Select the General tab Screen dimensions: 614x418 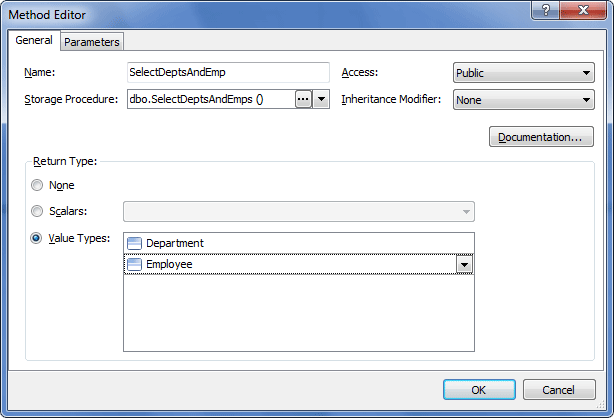coord(34,40)
